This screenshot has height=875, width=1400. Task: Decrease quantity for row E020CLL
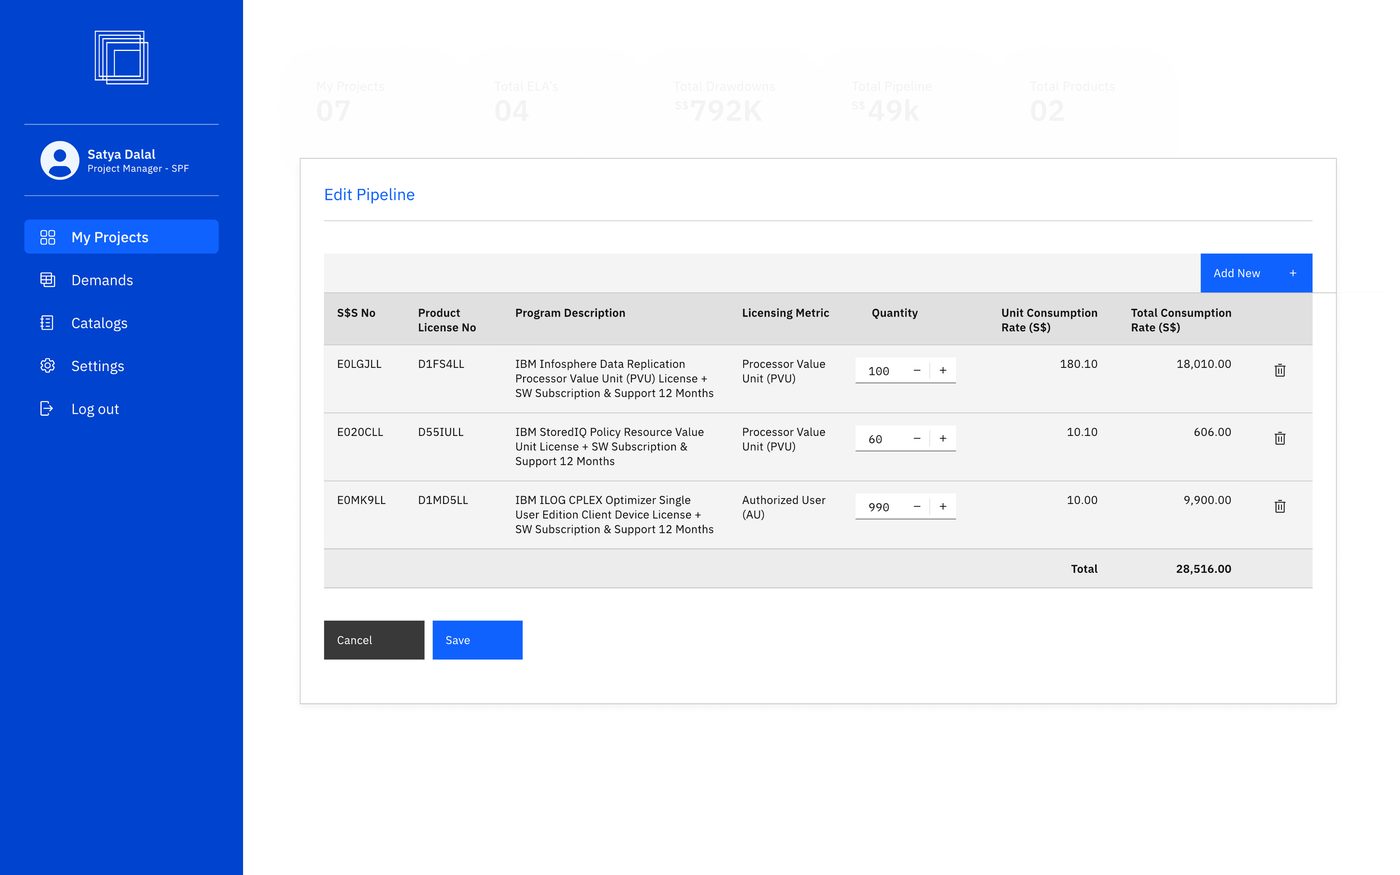click(x=917, y=438)
